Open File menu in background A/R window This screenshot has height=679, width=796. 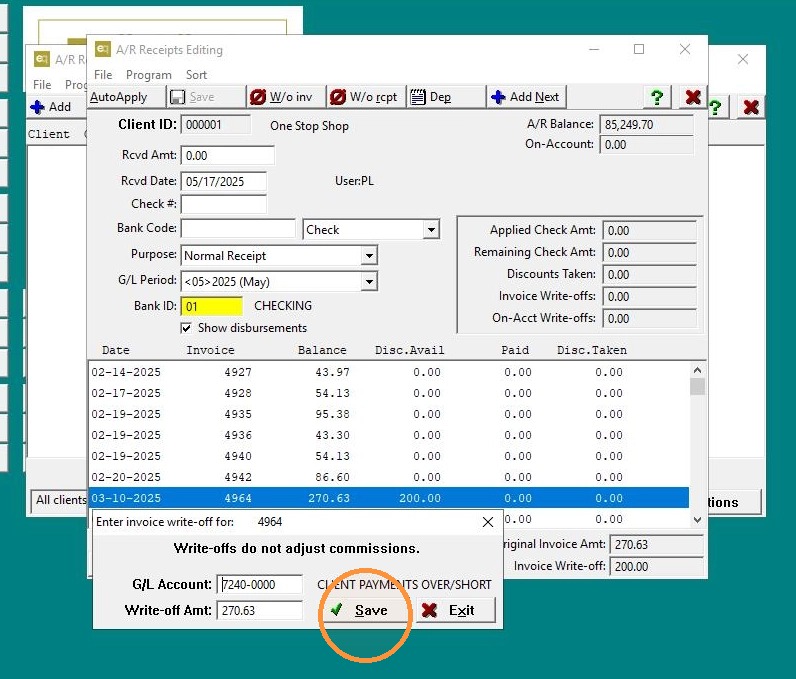pyautogui.click(x=42, y=85)
